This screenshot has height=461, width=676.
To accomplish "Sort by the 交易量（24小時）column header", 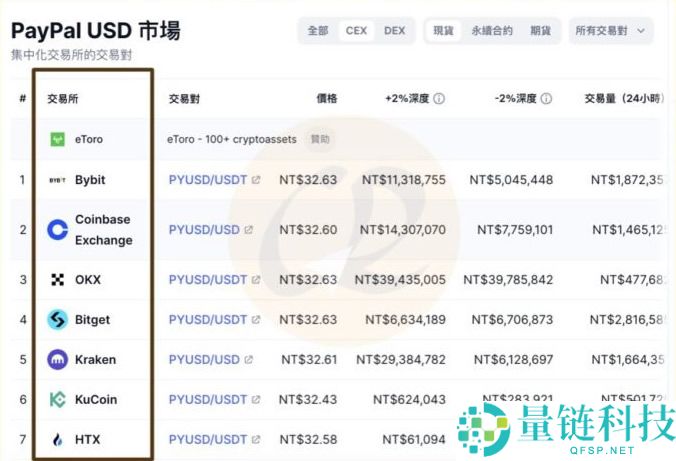I will click(x=624, y=99).
